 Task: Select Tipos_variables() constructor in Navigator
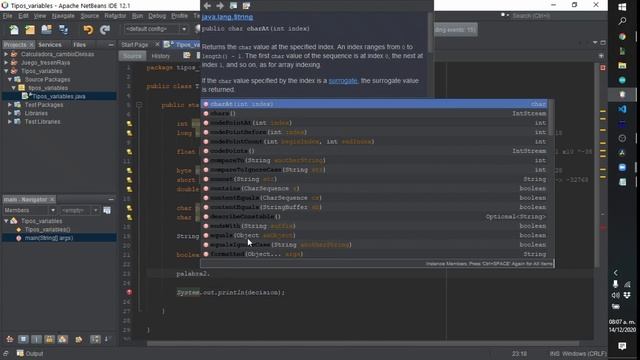tap(47, 229)
